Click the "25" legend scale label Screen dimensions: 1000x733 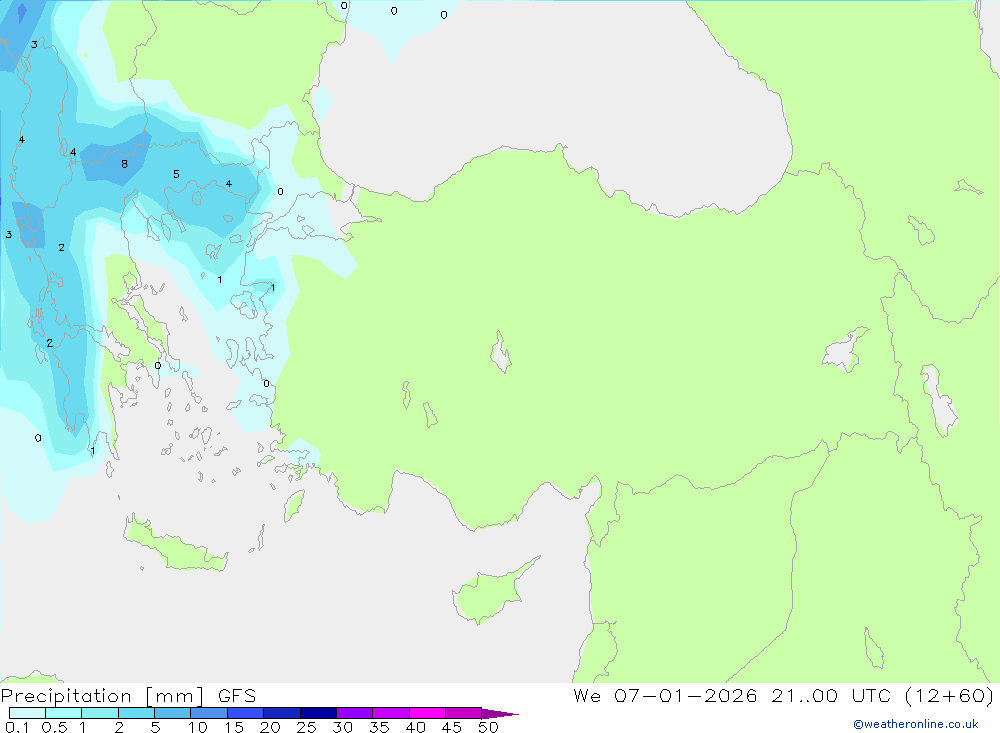(x=306, y=727)
